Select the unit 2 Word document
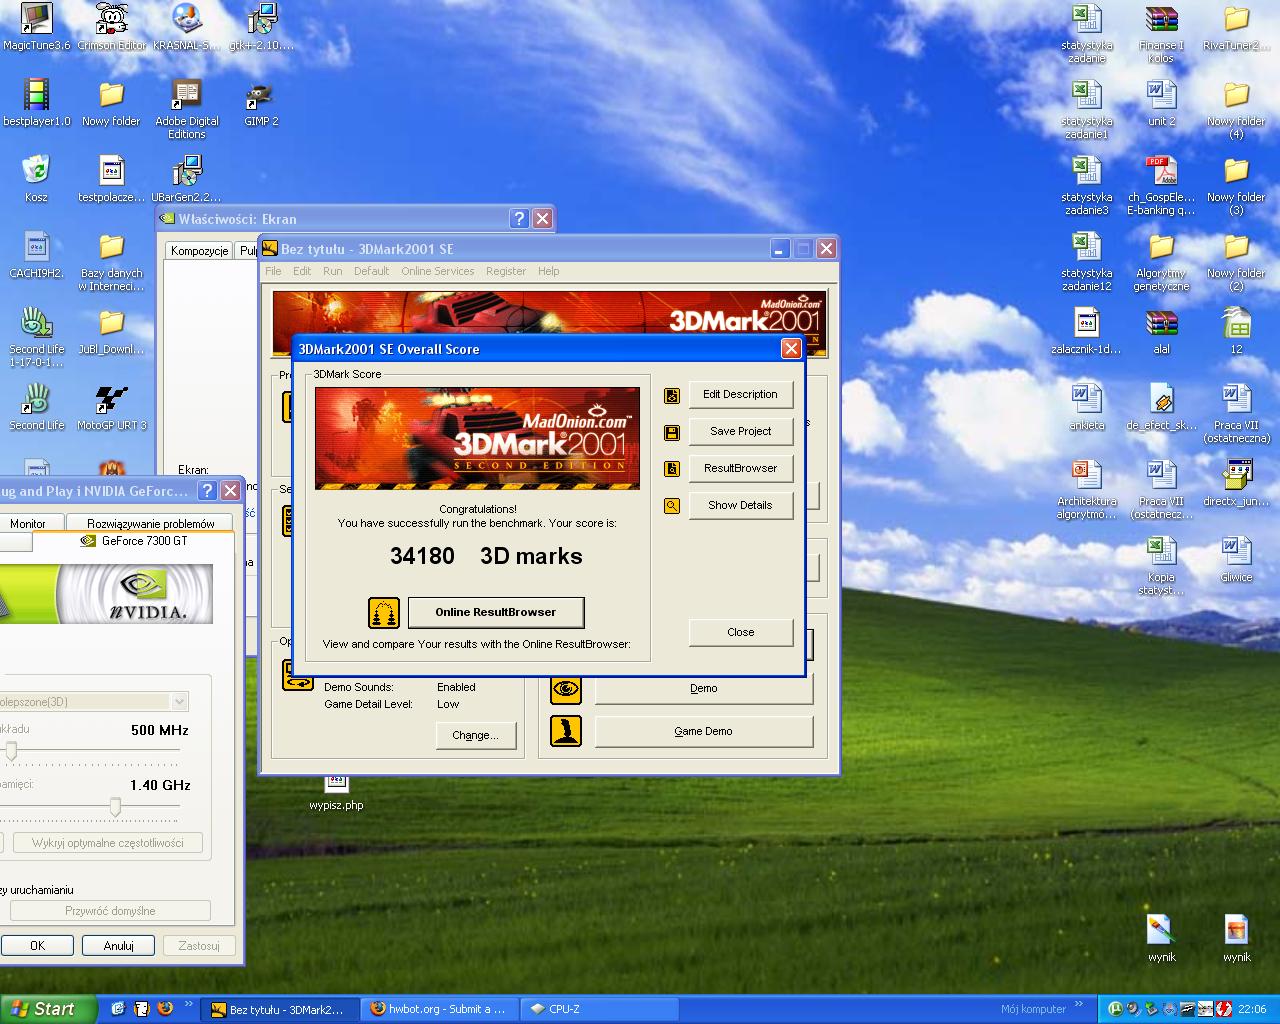The image size is (1280, 1024). pos(1161,104)
